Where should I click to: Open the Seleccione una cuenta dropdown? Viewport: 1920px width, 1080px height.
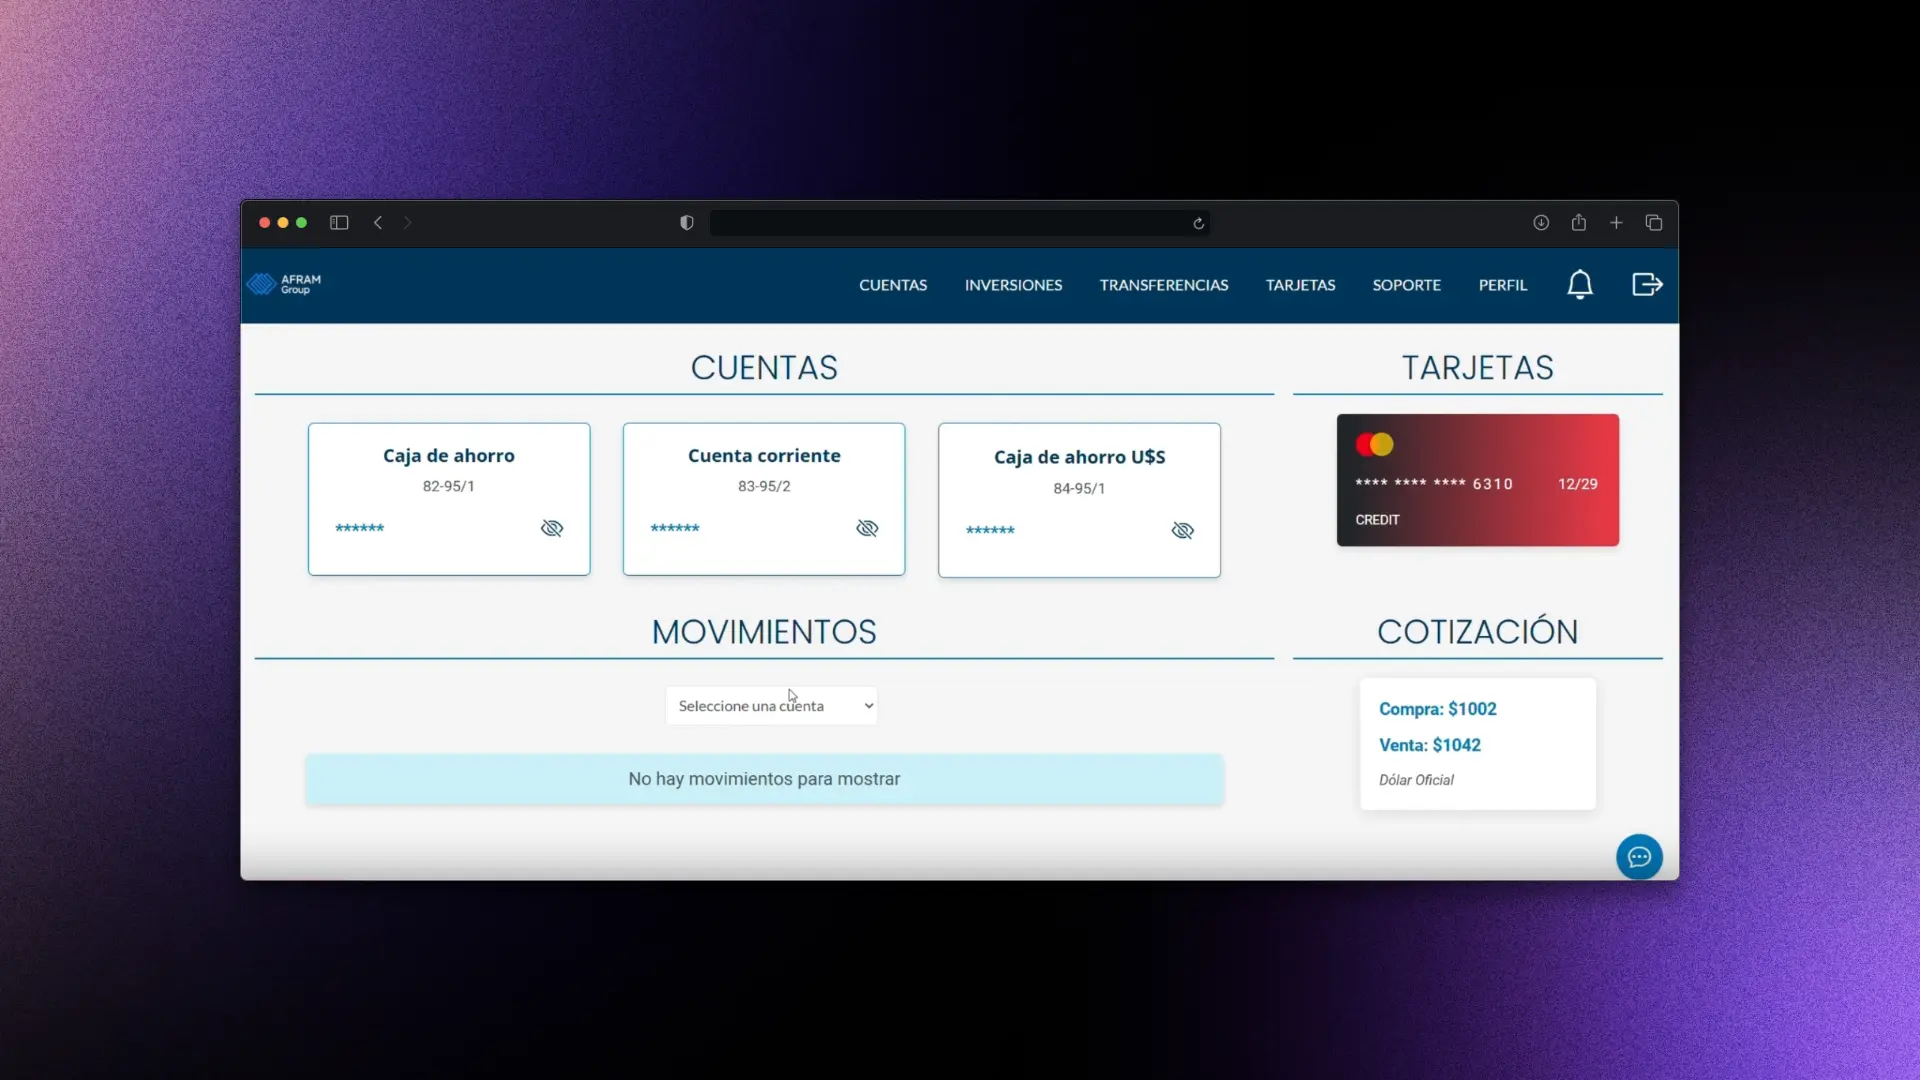[771, 705]
